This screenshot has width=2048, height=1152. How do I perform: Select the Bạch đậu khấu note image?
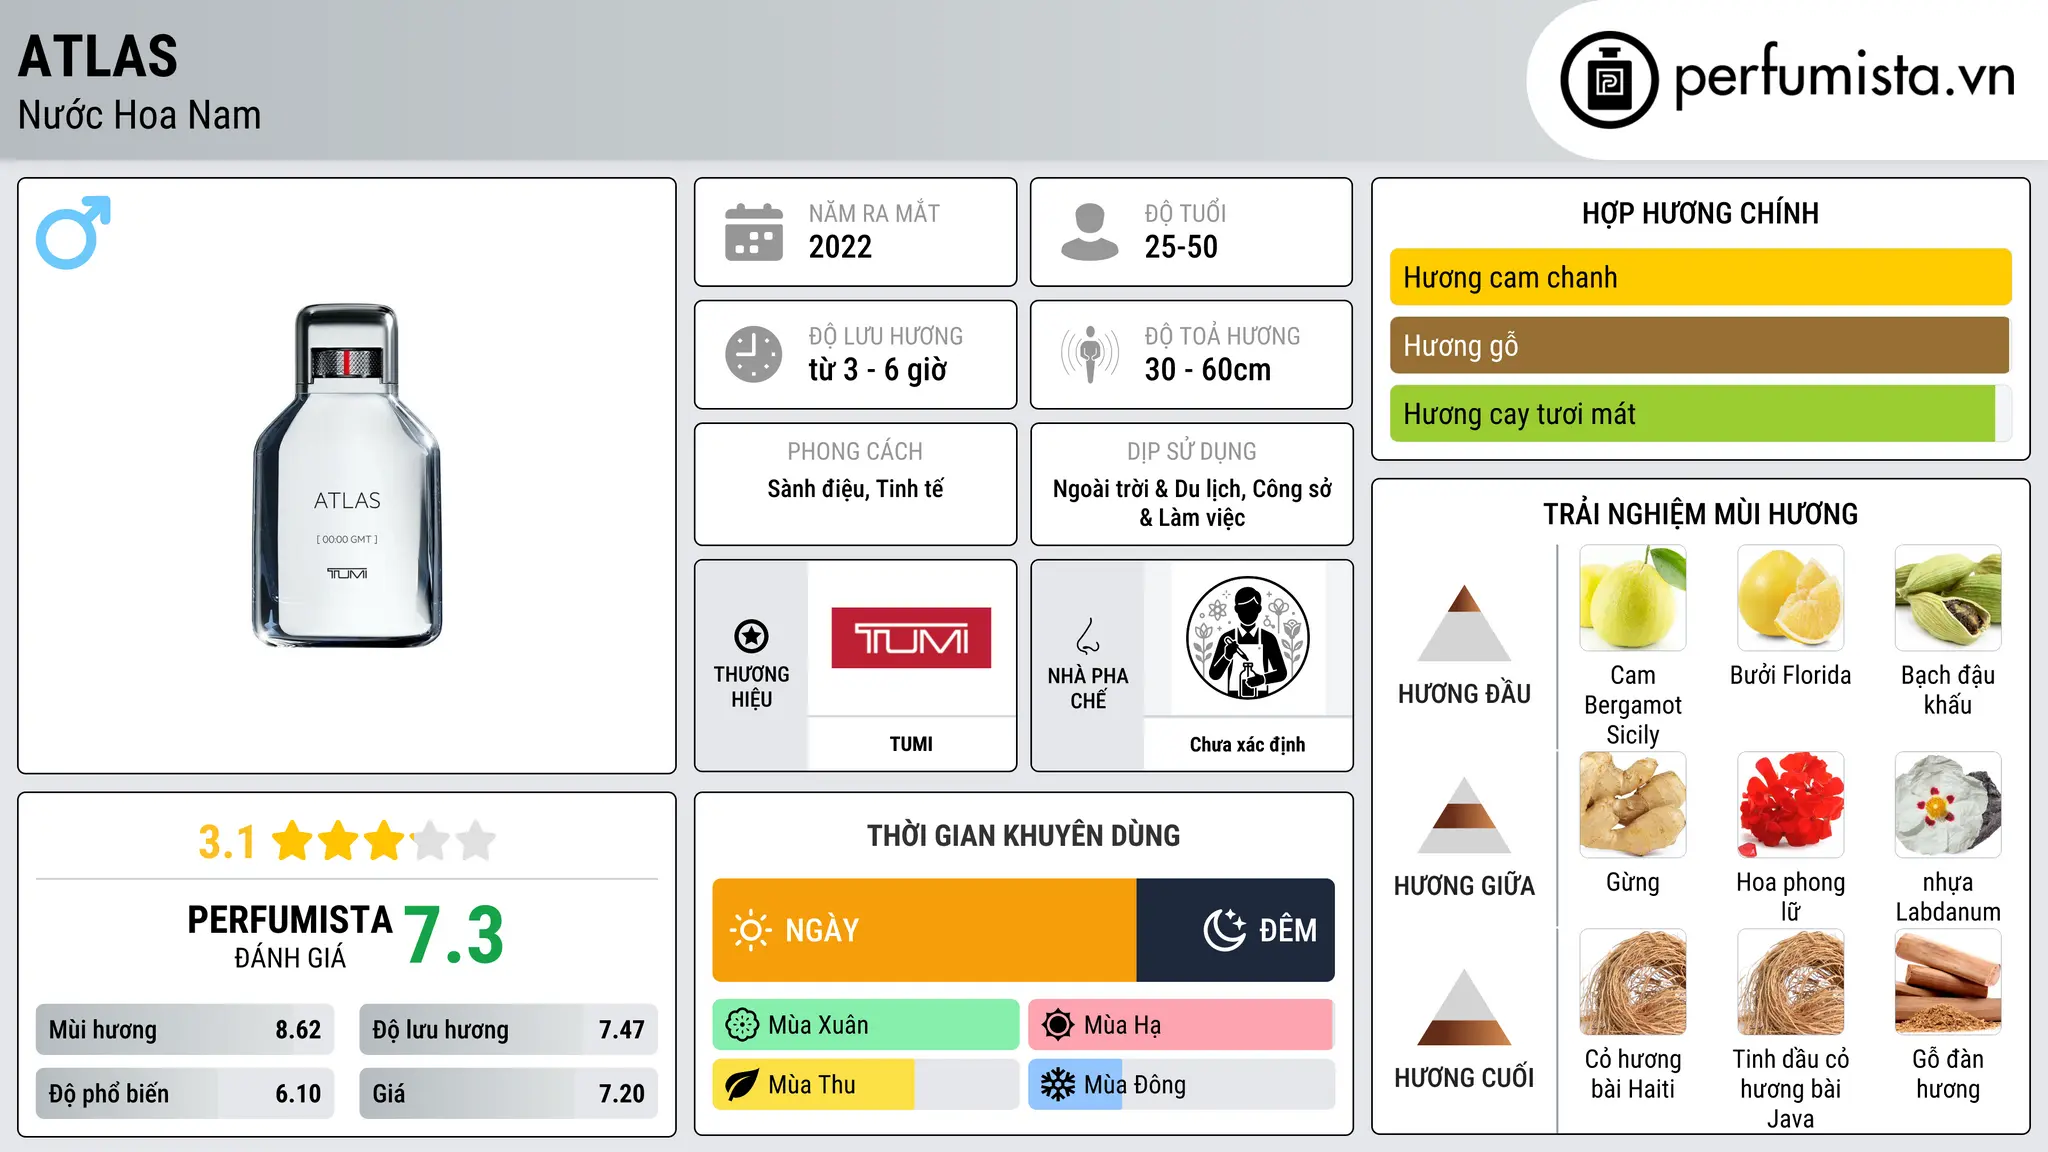1948,598
